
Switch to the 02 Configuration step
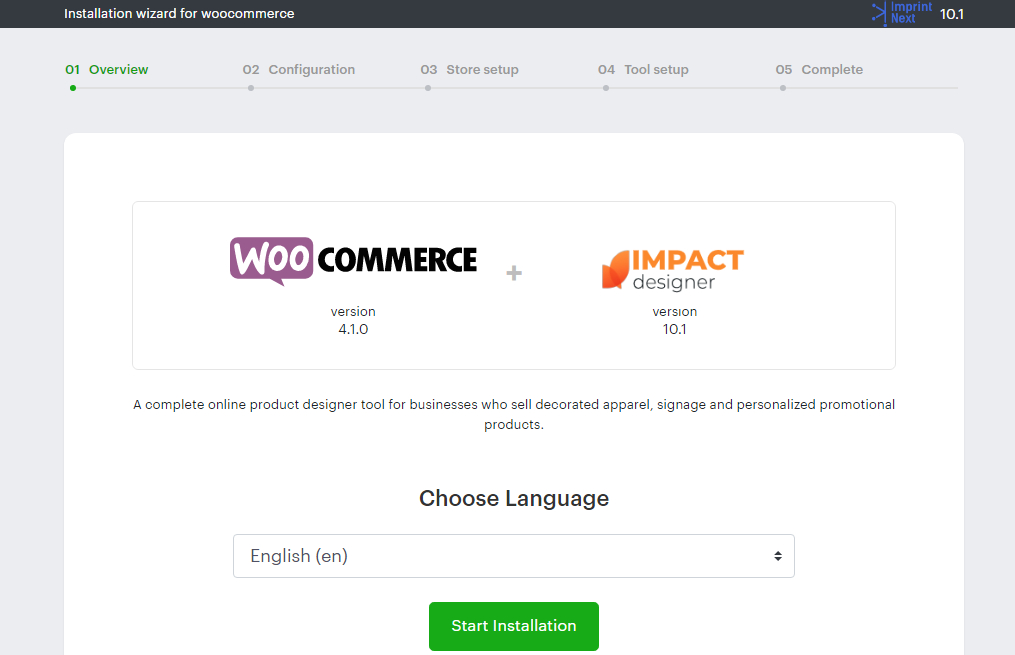tap(299, 70)
